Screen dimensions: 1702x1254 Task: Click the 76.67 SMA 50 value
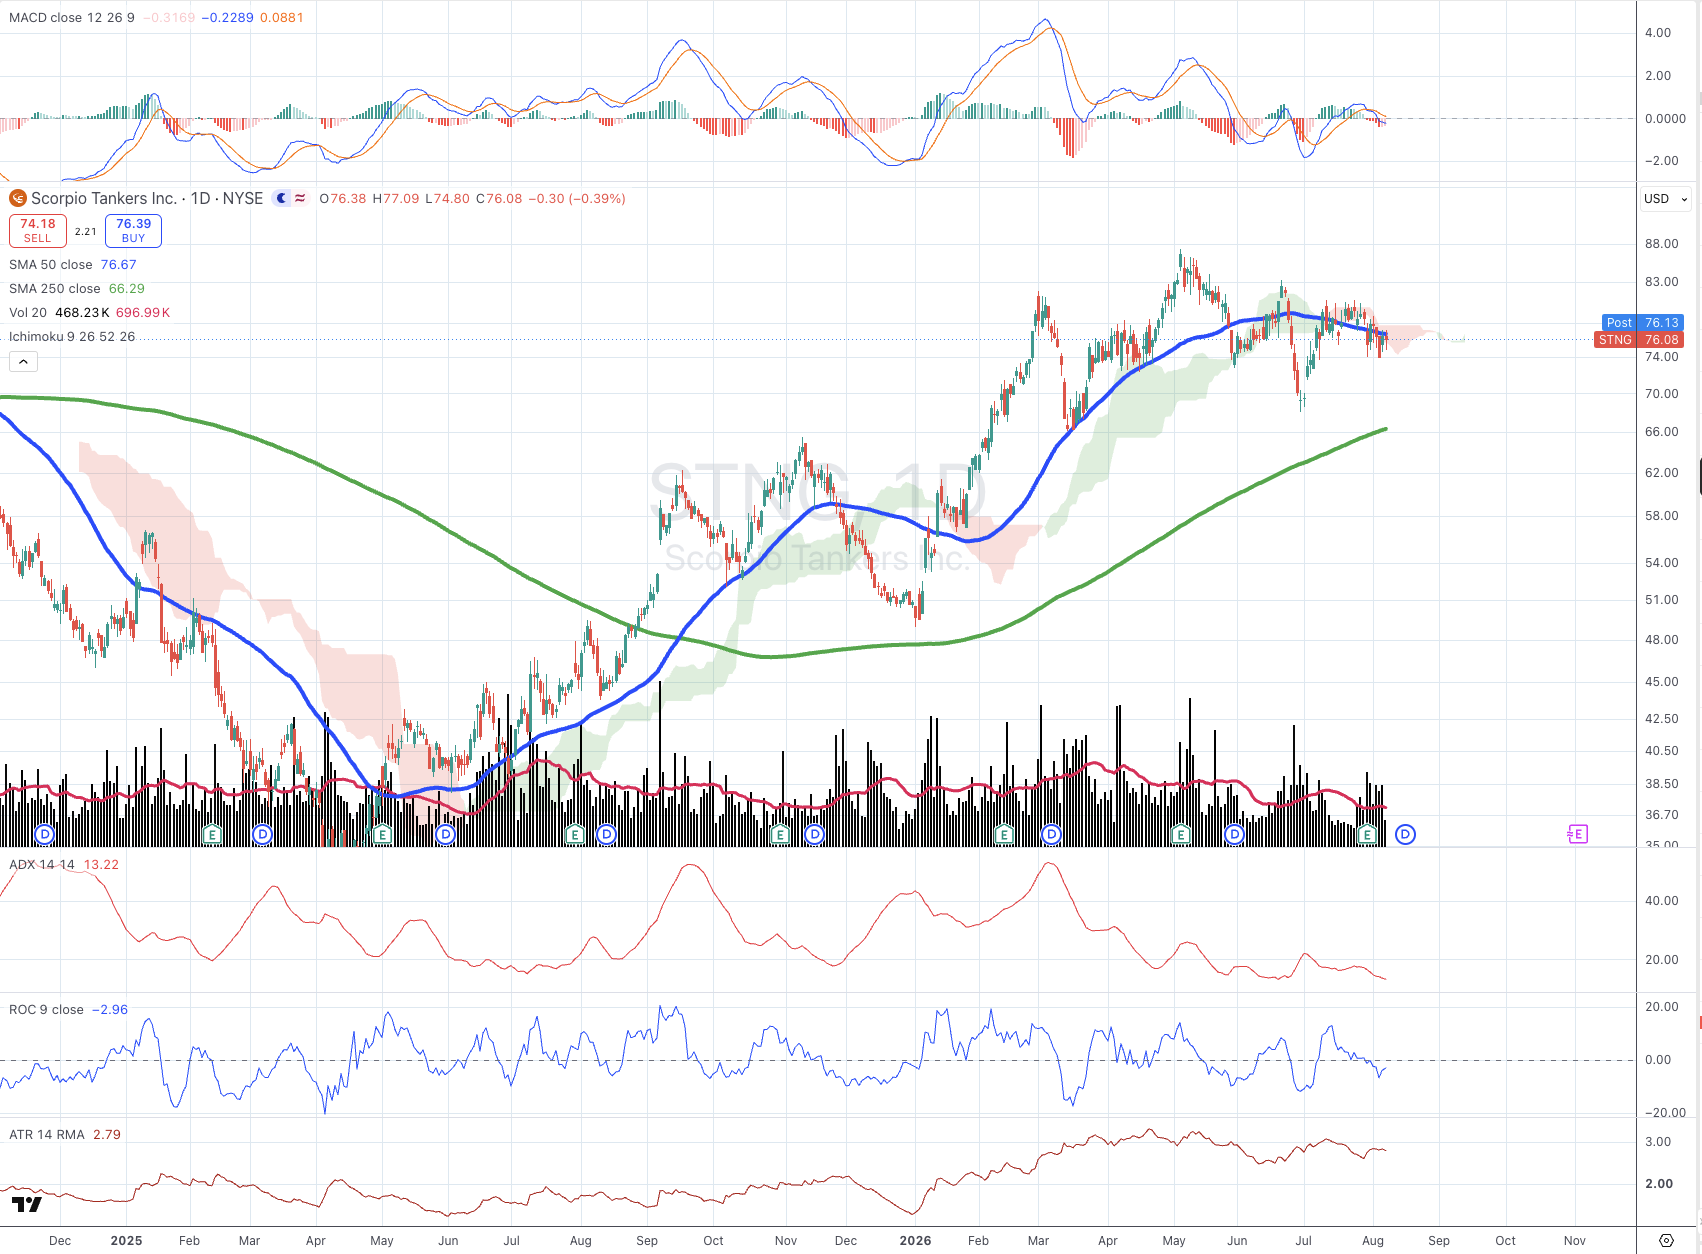pos(118,264)
